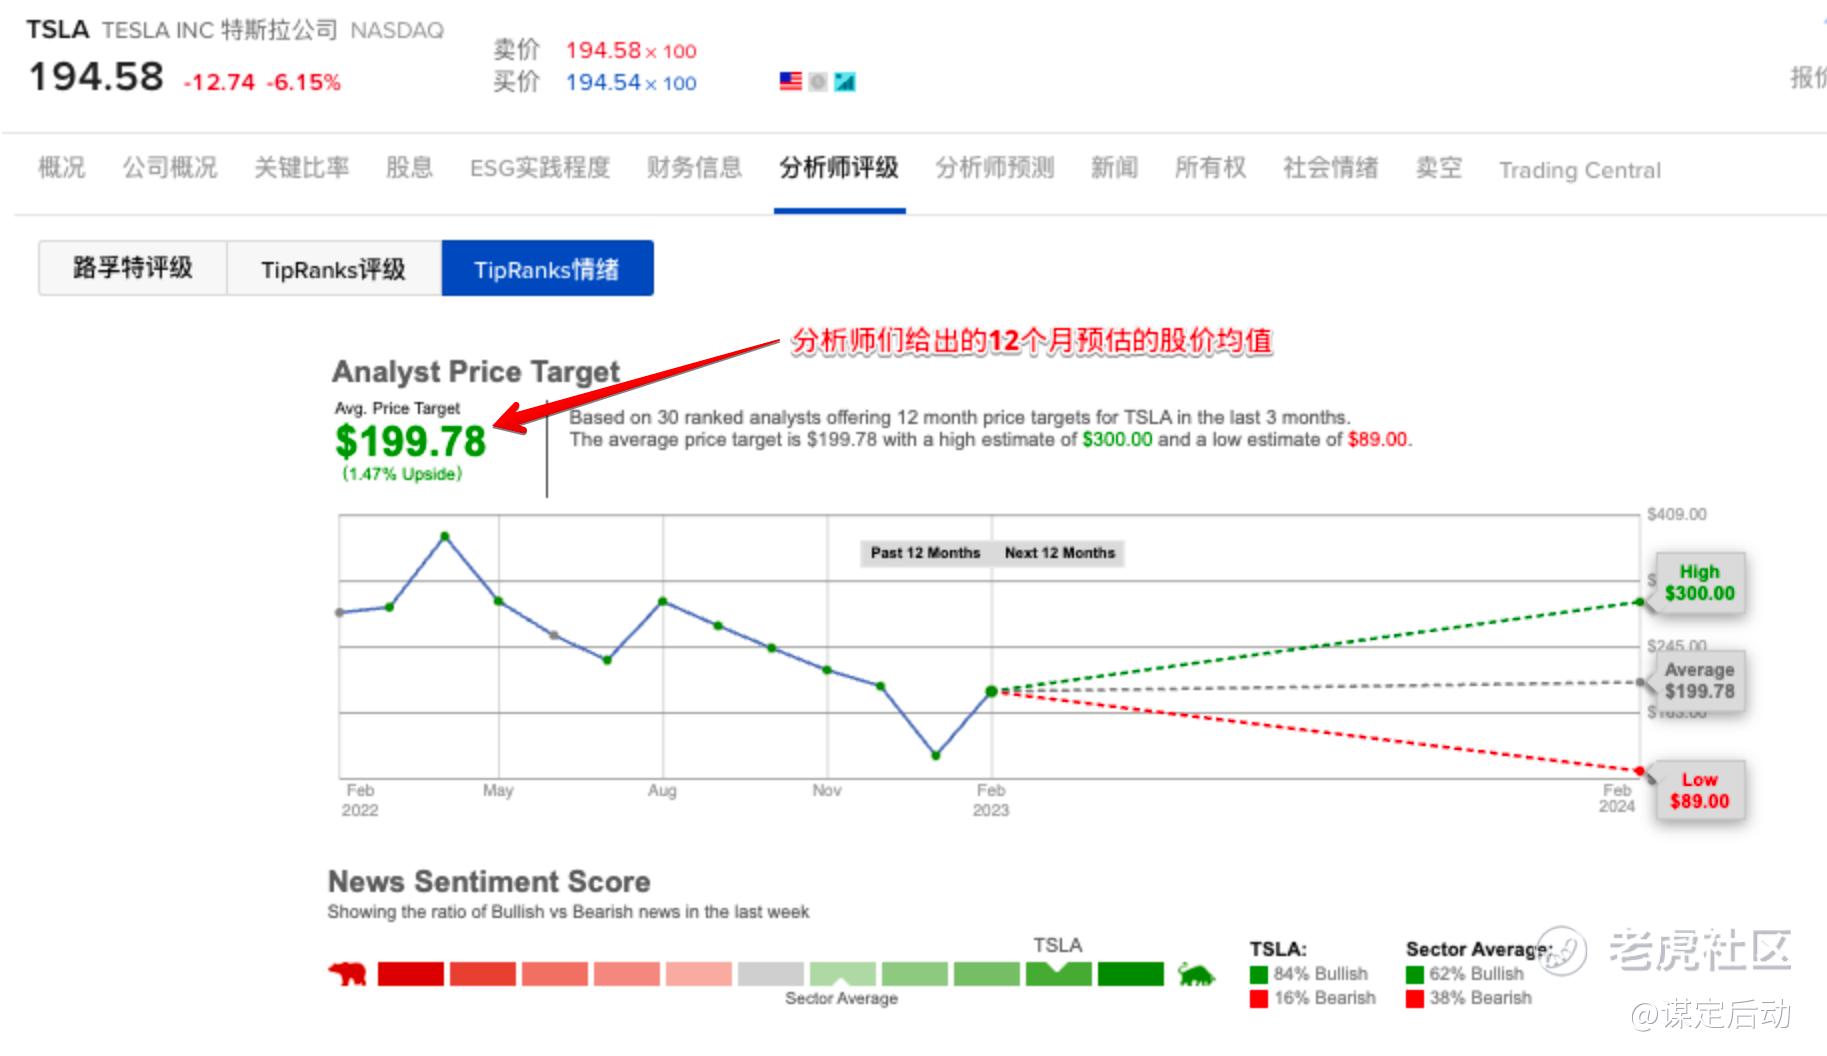Click the High $300.00 target label
Screen dimensions: 1827x1056
(1699, 582)
